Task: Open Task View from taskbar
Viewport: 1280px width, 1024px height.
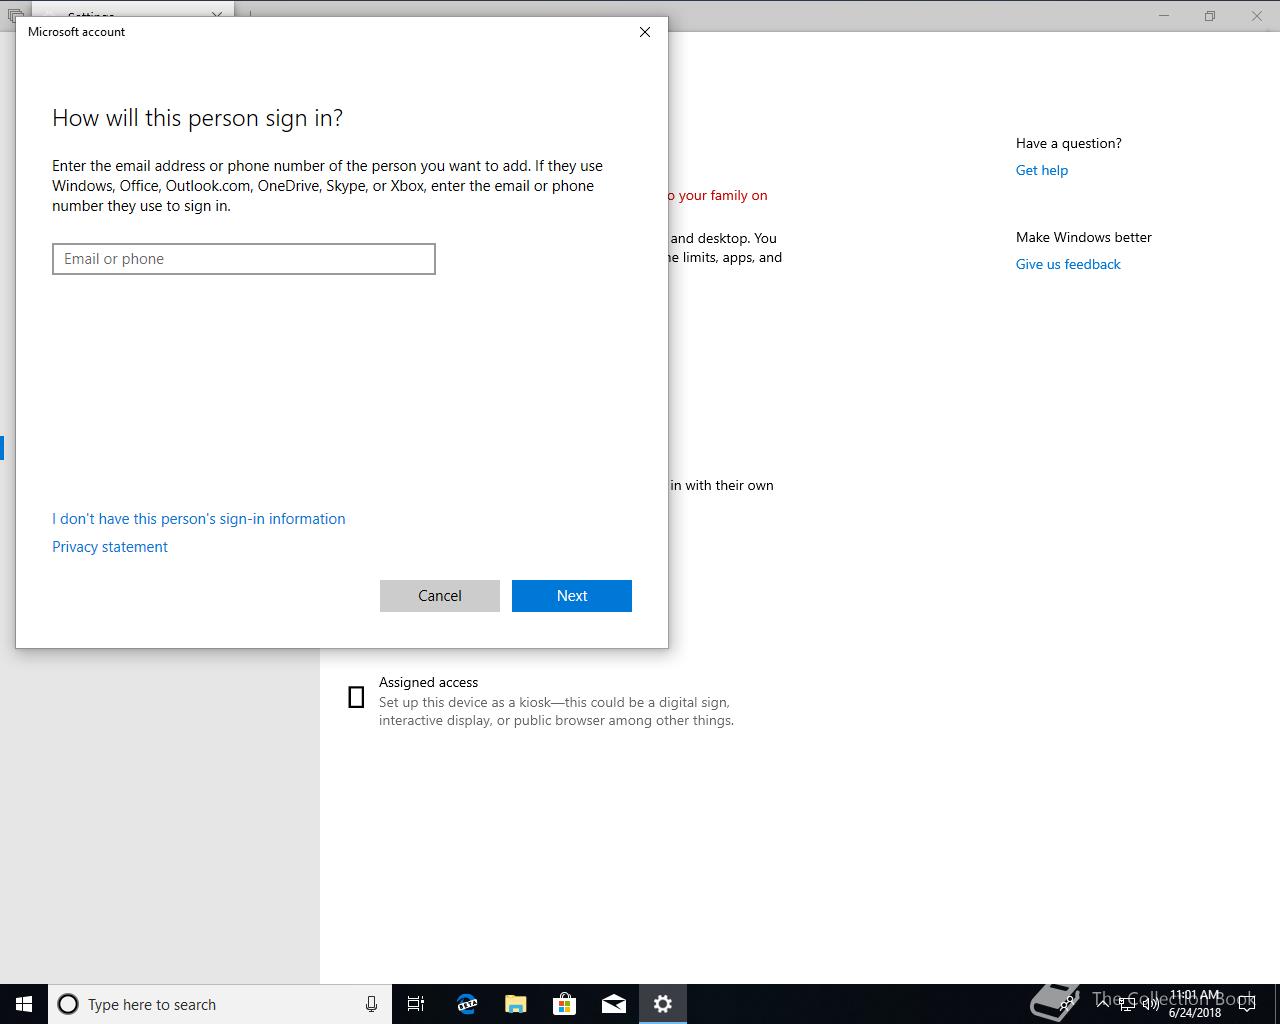Action: pyautogui.click(x=416, y=1004)
